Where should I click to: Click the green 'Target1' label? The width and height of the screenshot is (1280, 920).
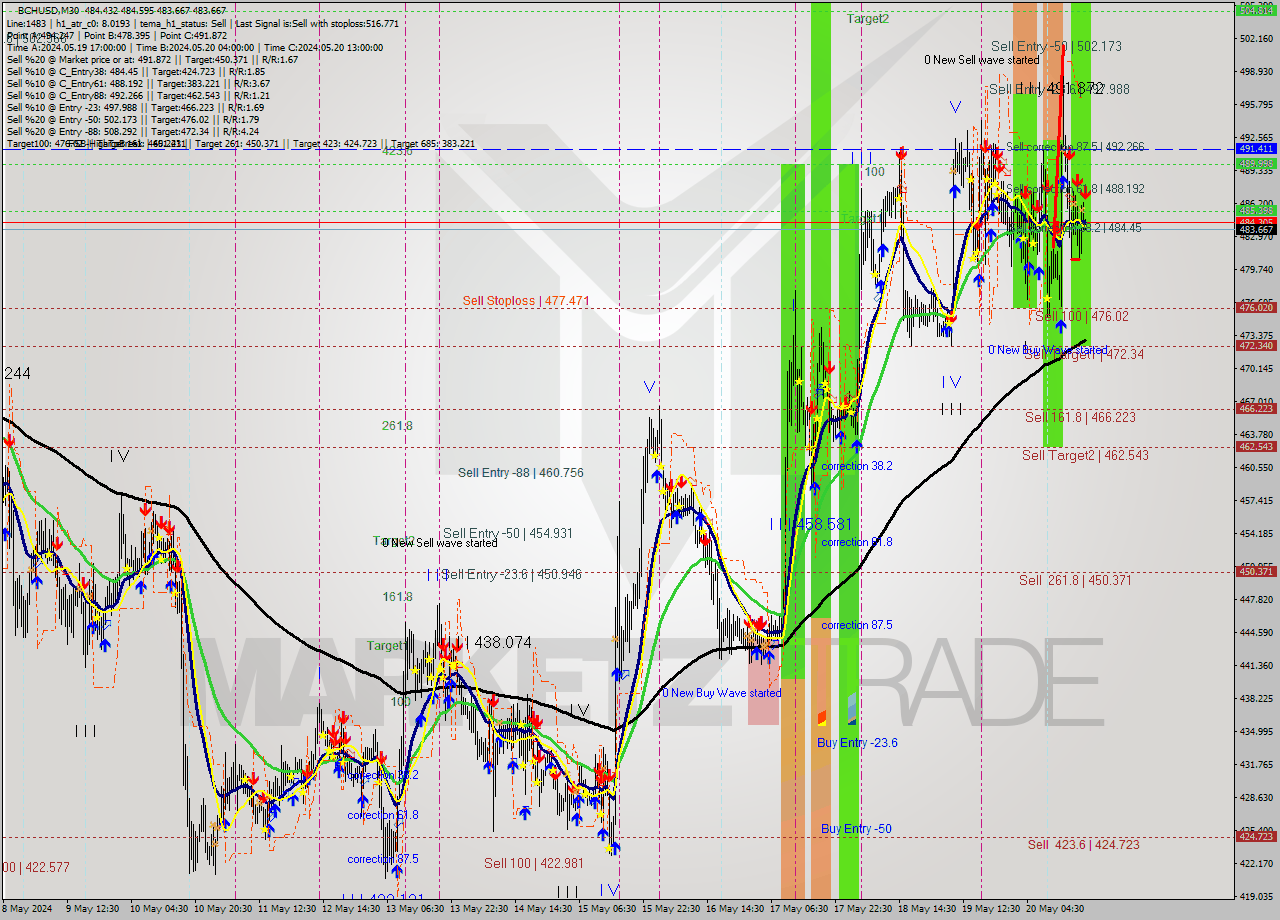pyautogui.click(x=386, y=645)
